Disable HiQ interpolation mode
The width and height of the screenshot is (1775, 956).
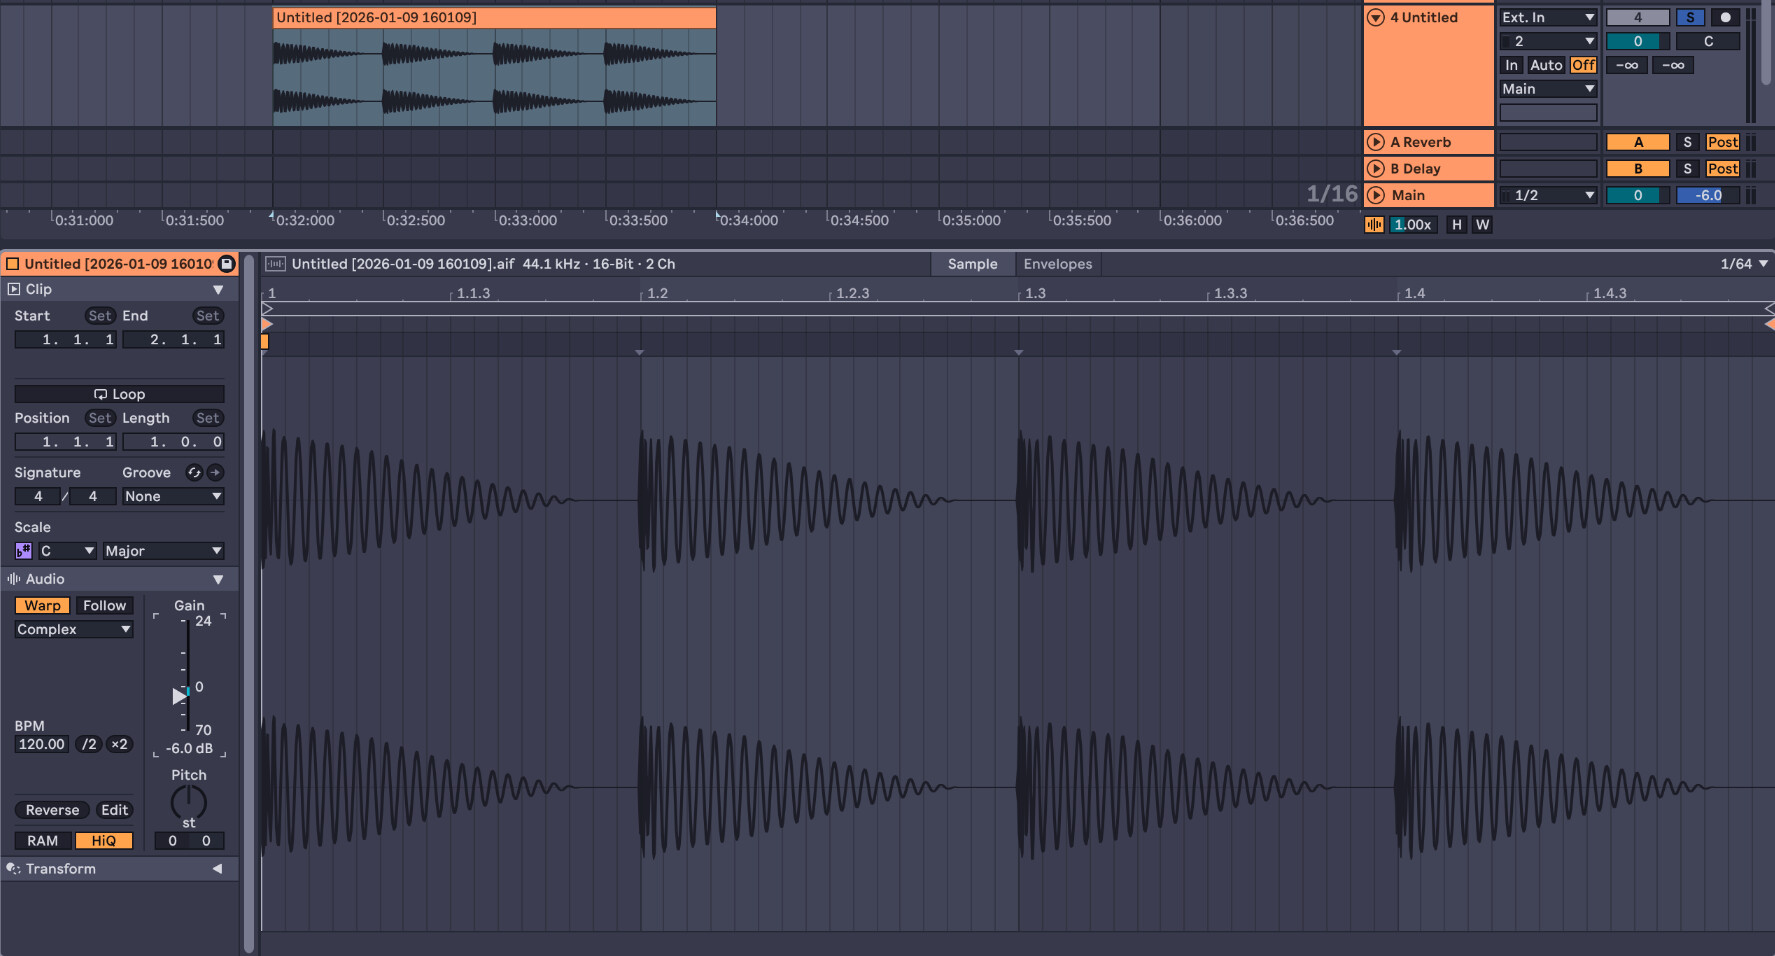(x=103, y=841)
